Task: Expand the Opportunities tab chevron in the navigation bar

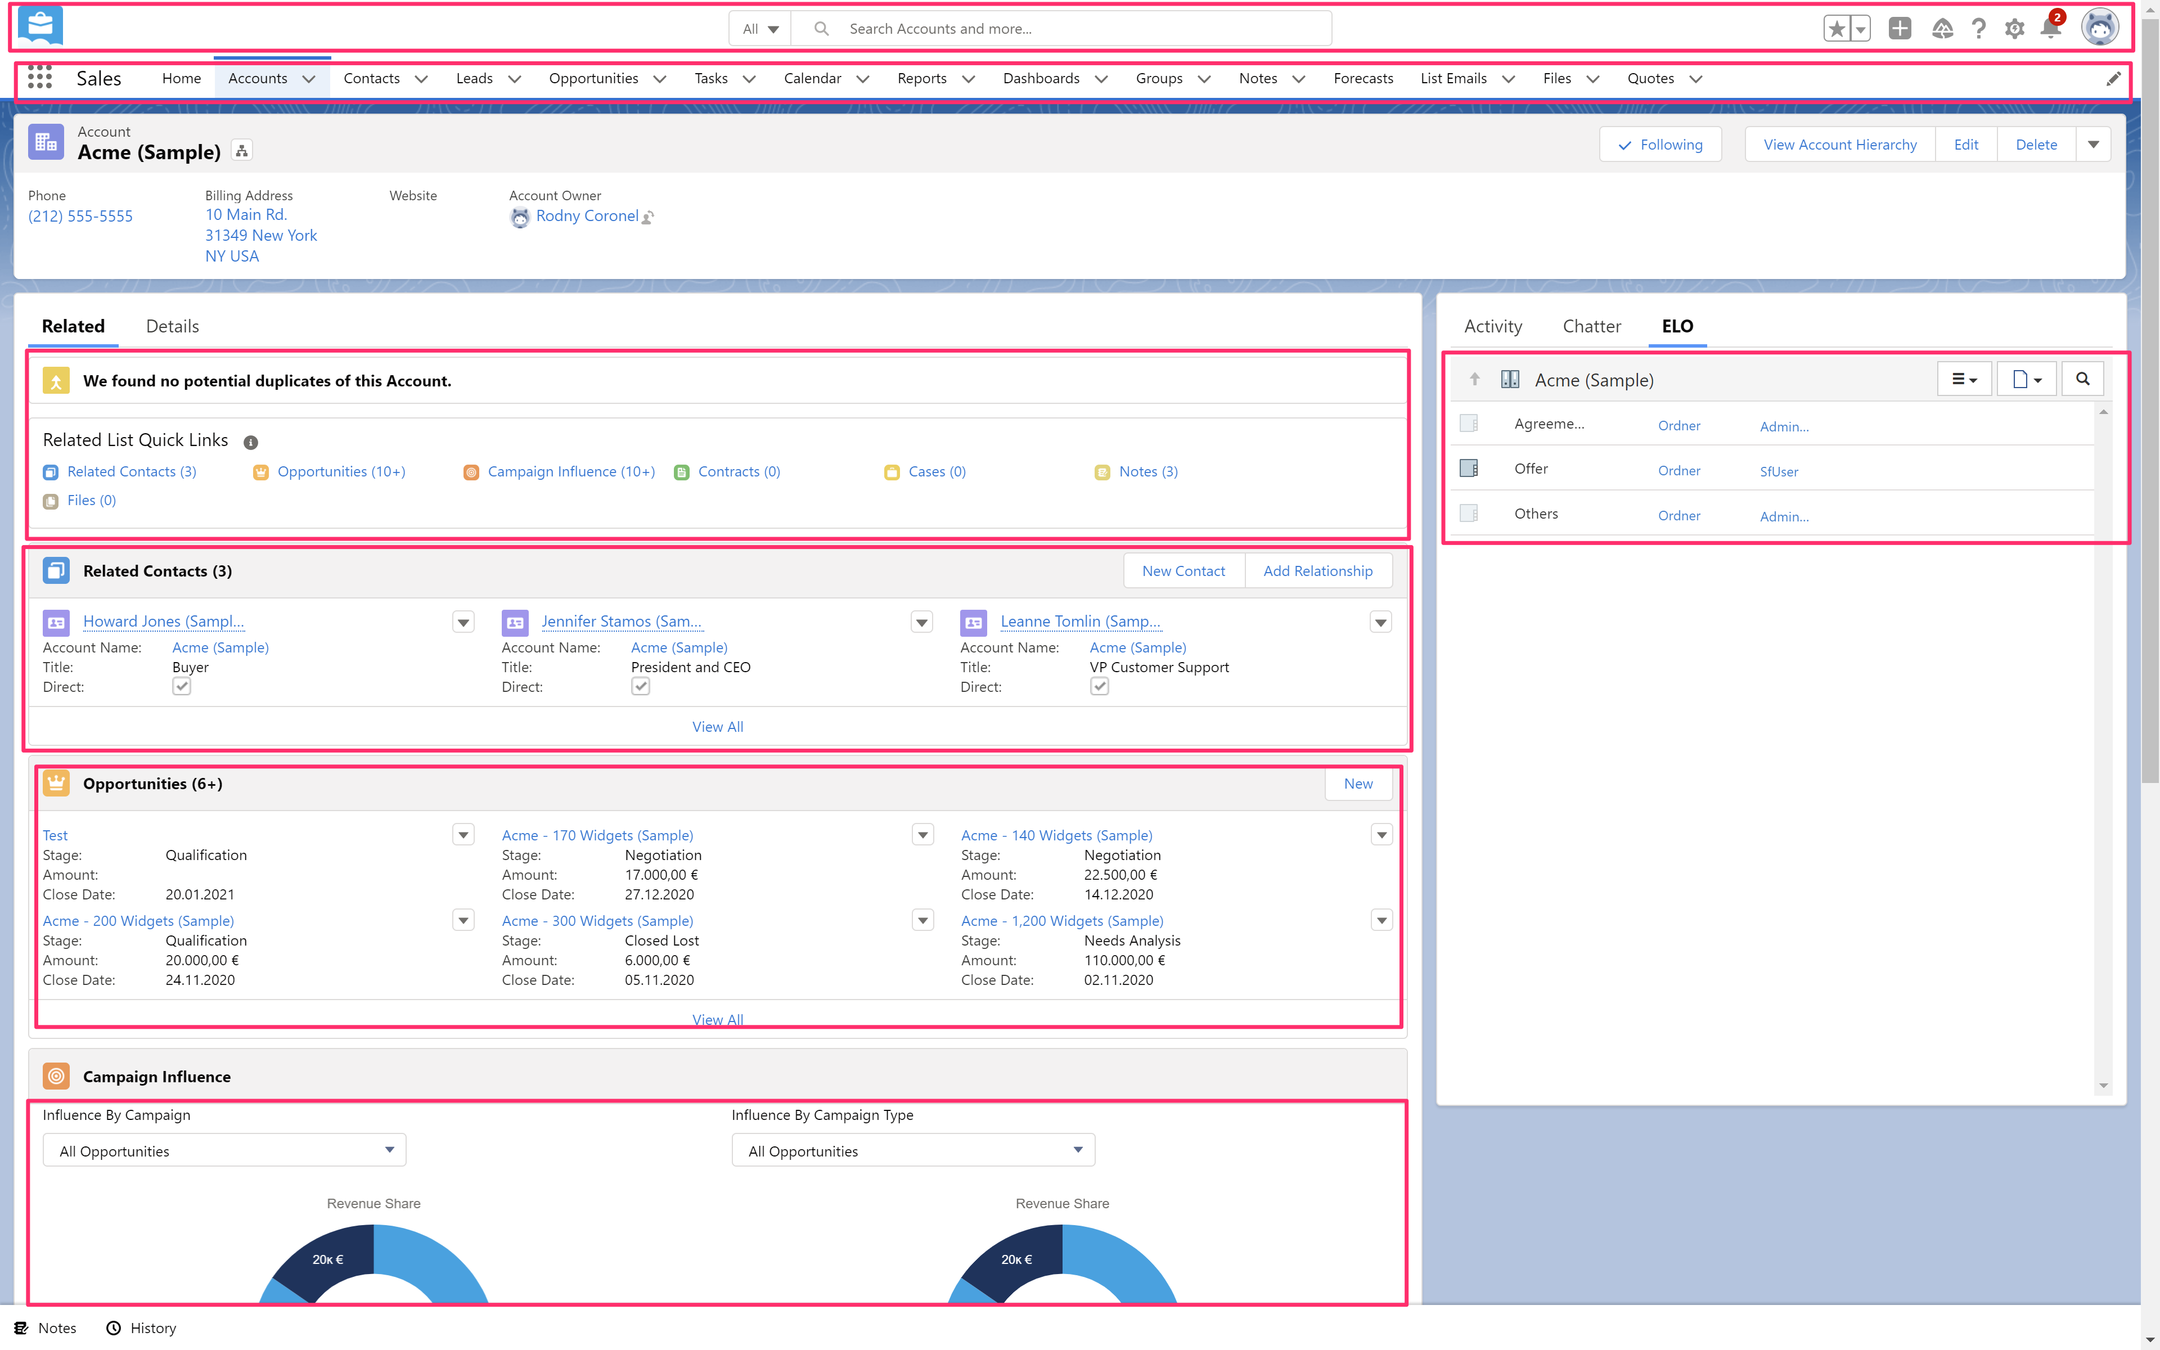Action: (660, 79)
